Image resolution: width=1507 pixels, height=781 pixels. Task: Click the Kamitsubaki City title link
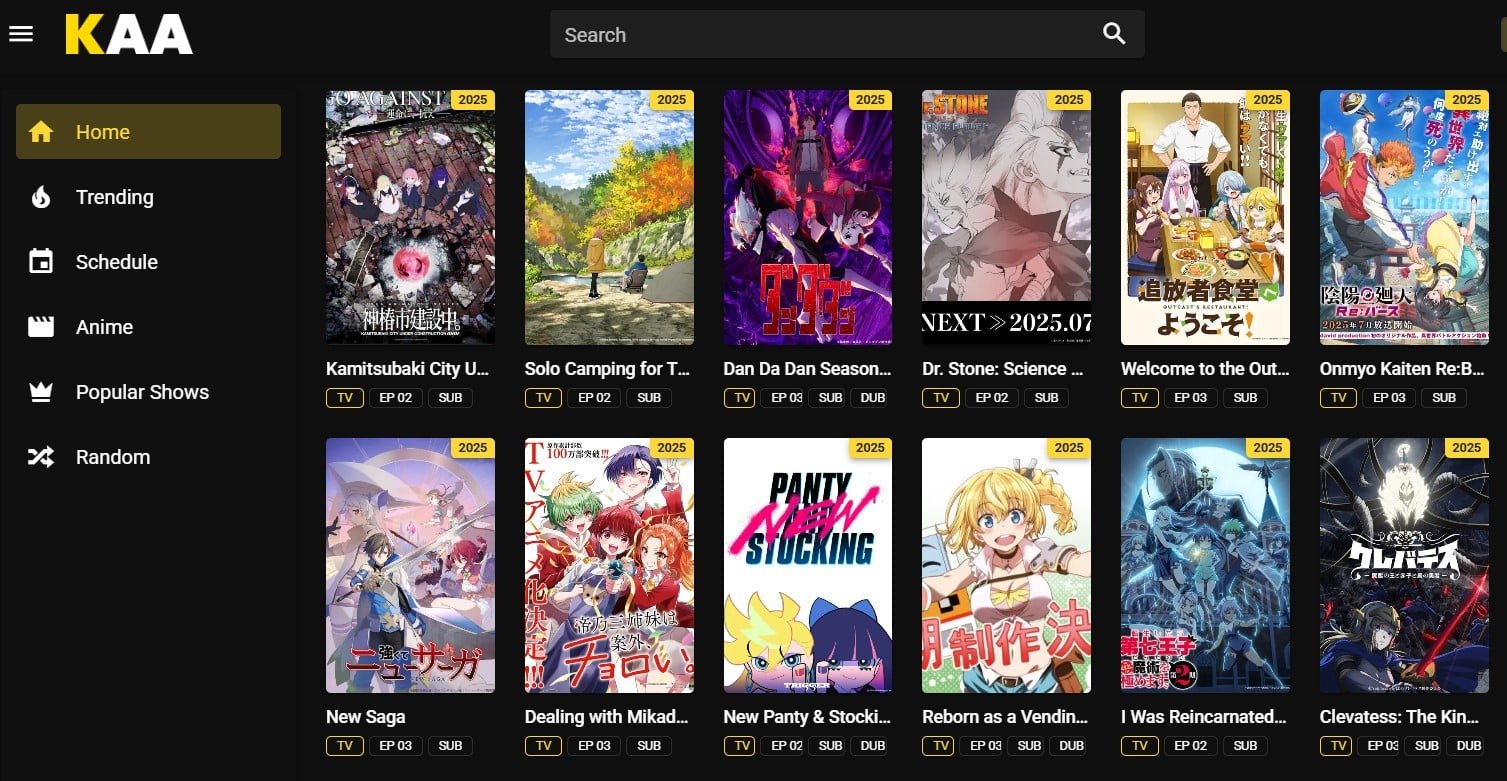(408, 369)
